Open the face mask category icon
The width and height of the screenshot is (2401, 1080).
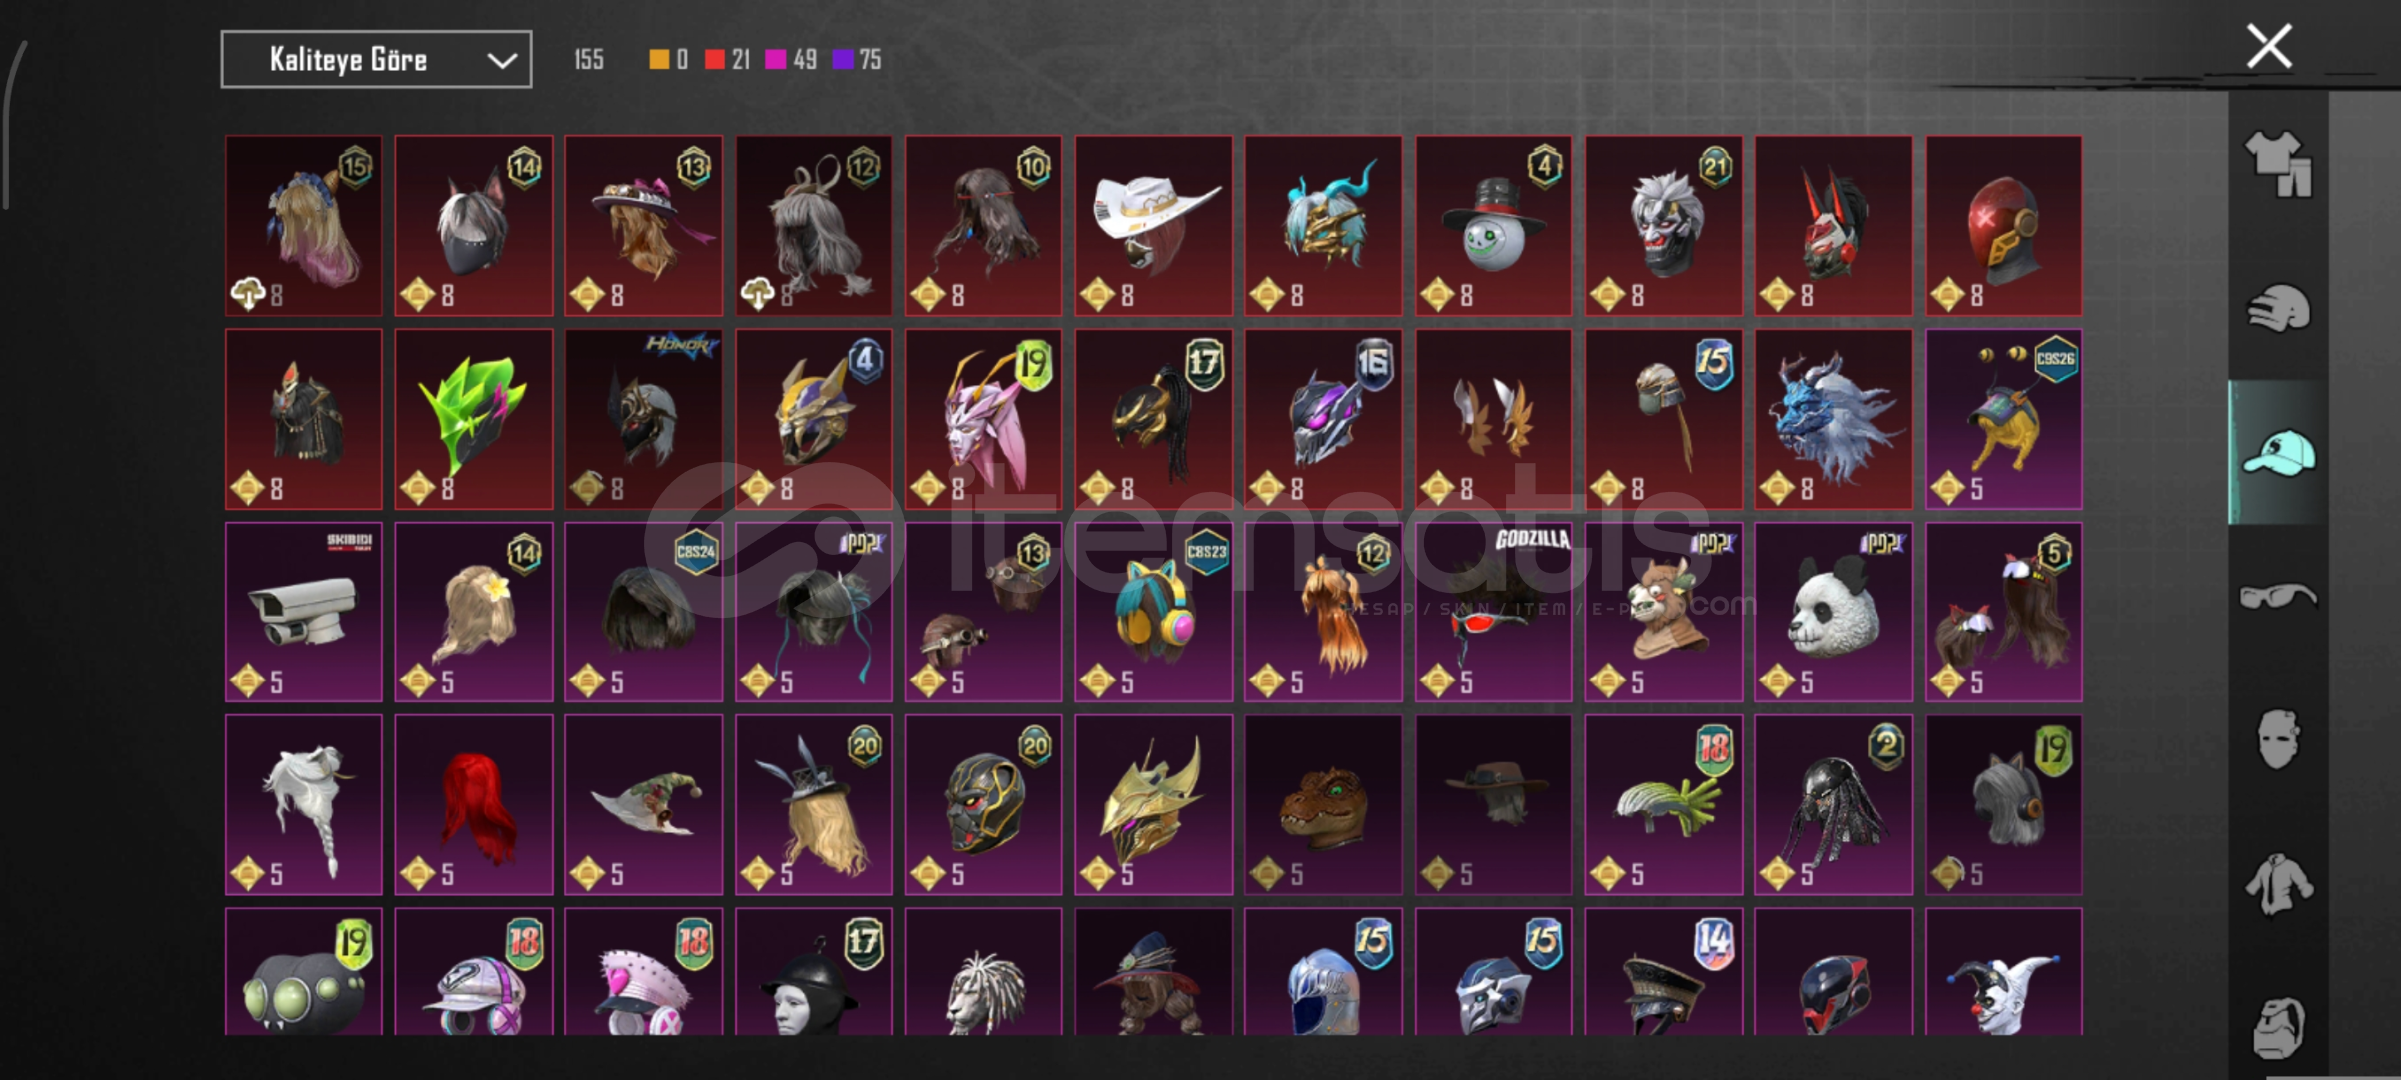click(2278, 739)
